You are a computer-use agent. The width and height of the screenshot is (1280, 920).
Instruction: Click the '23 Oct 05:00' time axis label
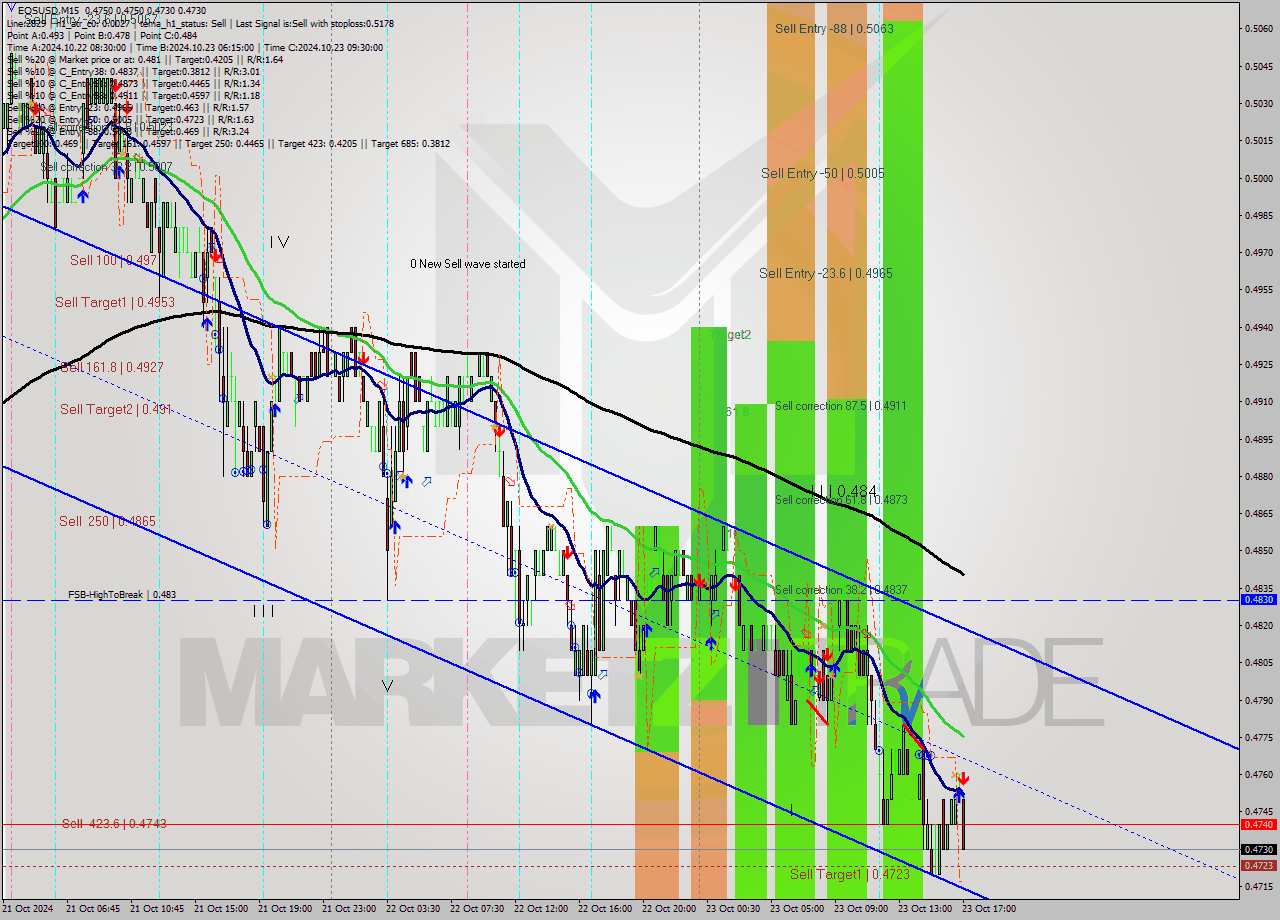pyautogui.click(x=796, y=909)
